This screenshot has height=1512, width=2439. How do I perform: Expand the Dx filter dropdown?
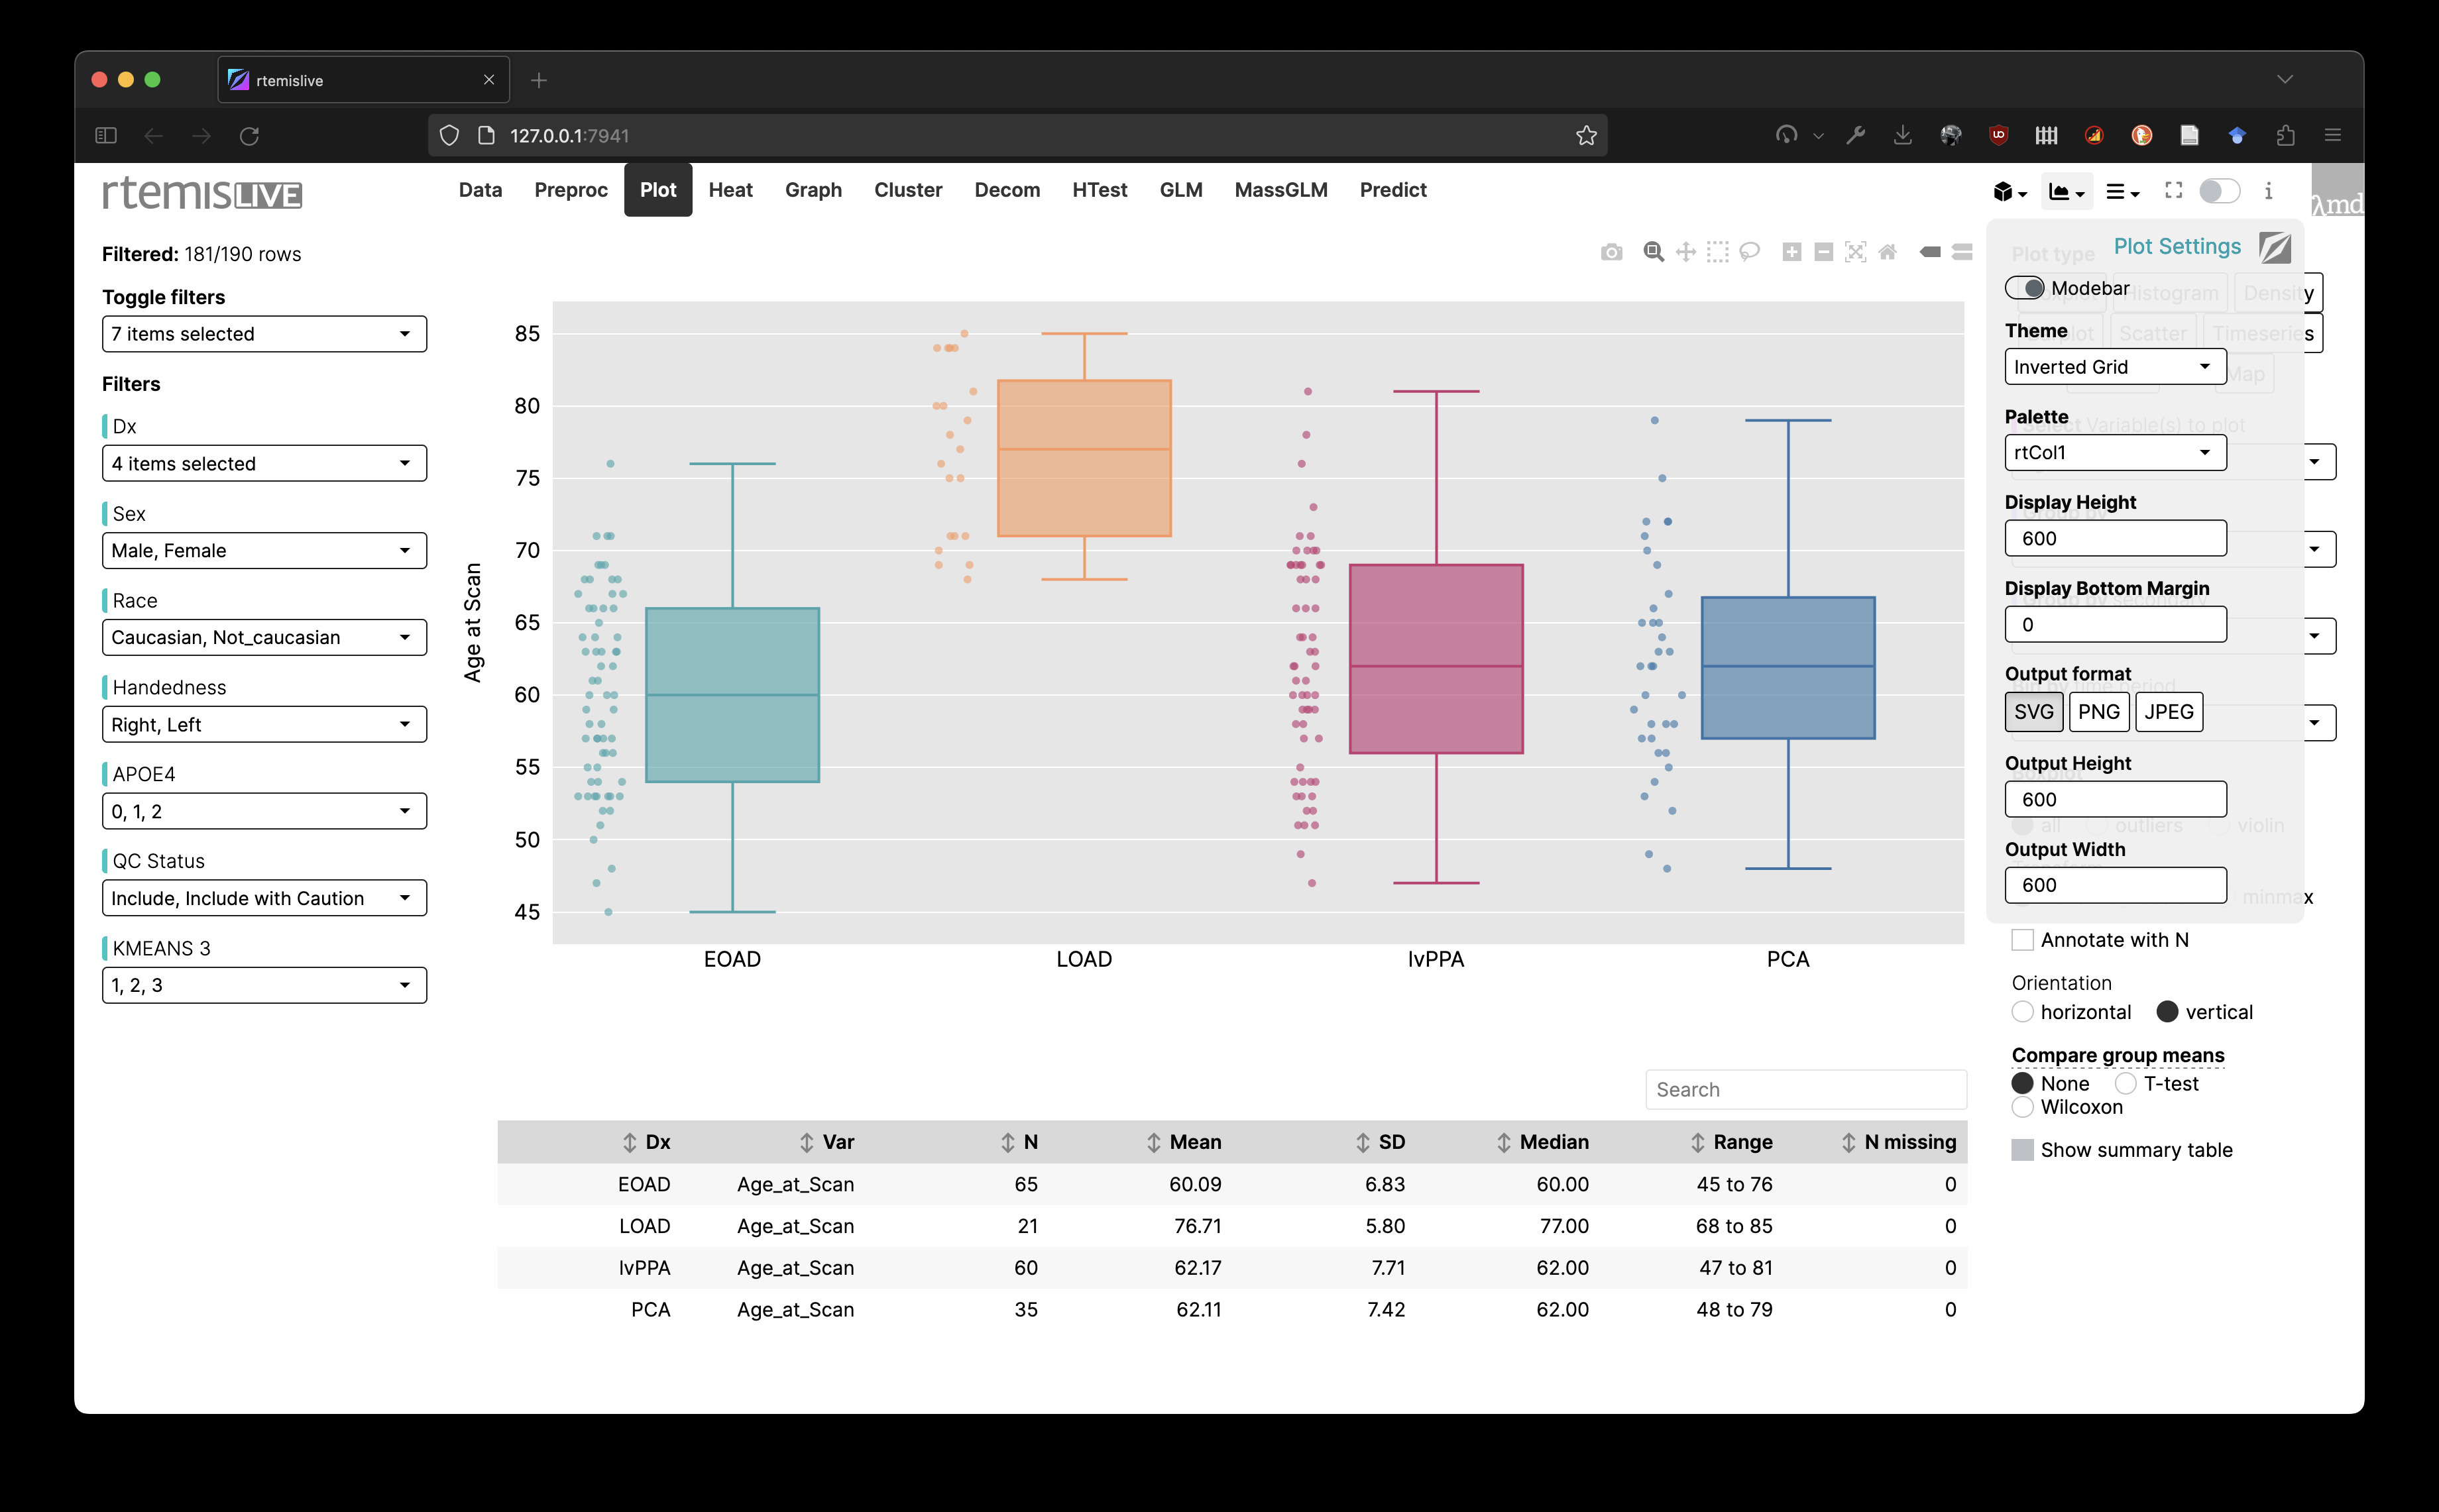pyautogui.click(x=264, y=463)
